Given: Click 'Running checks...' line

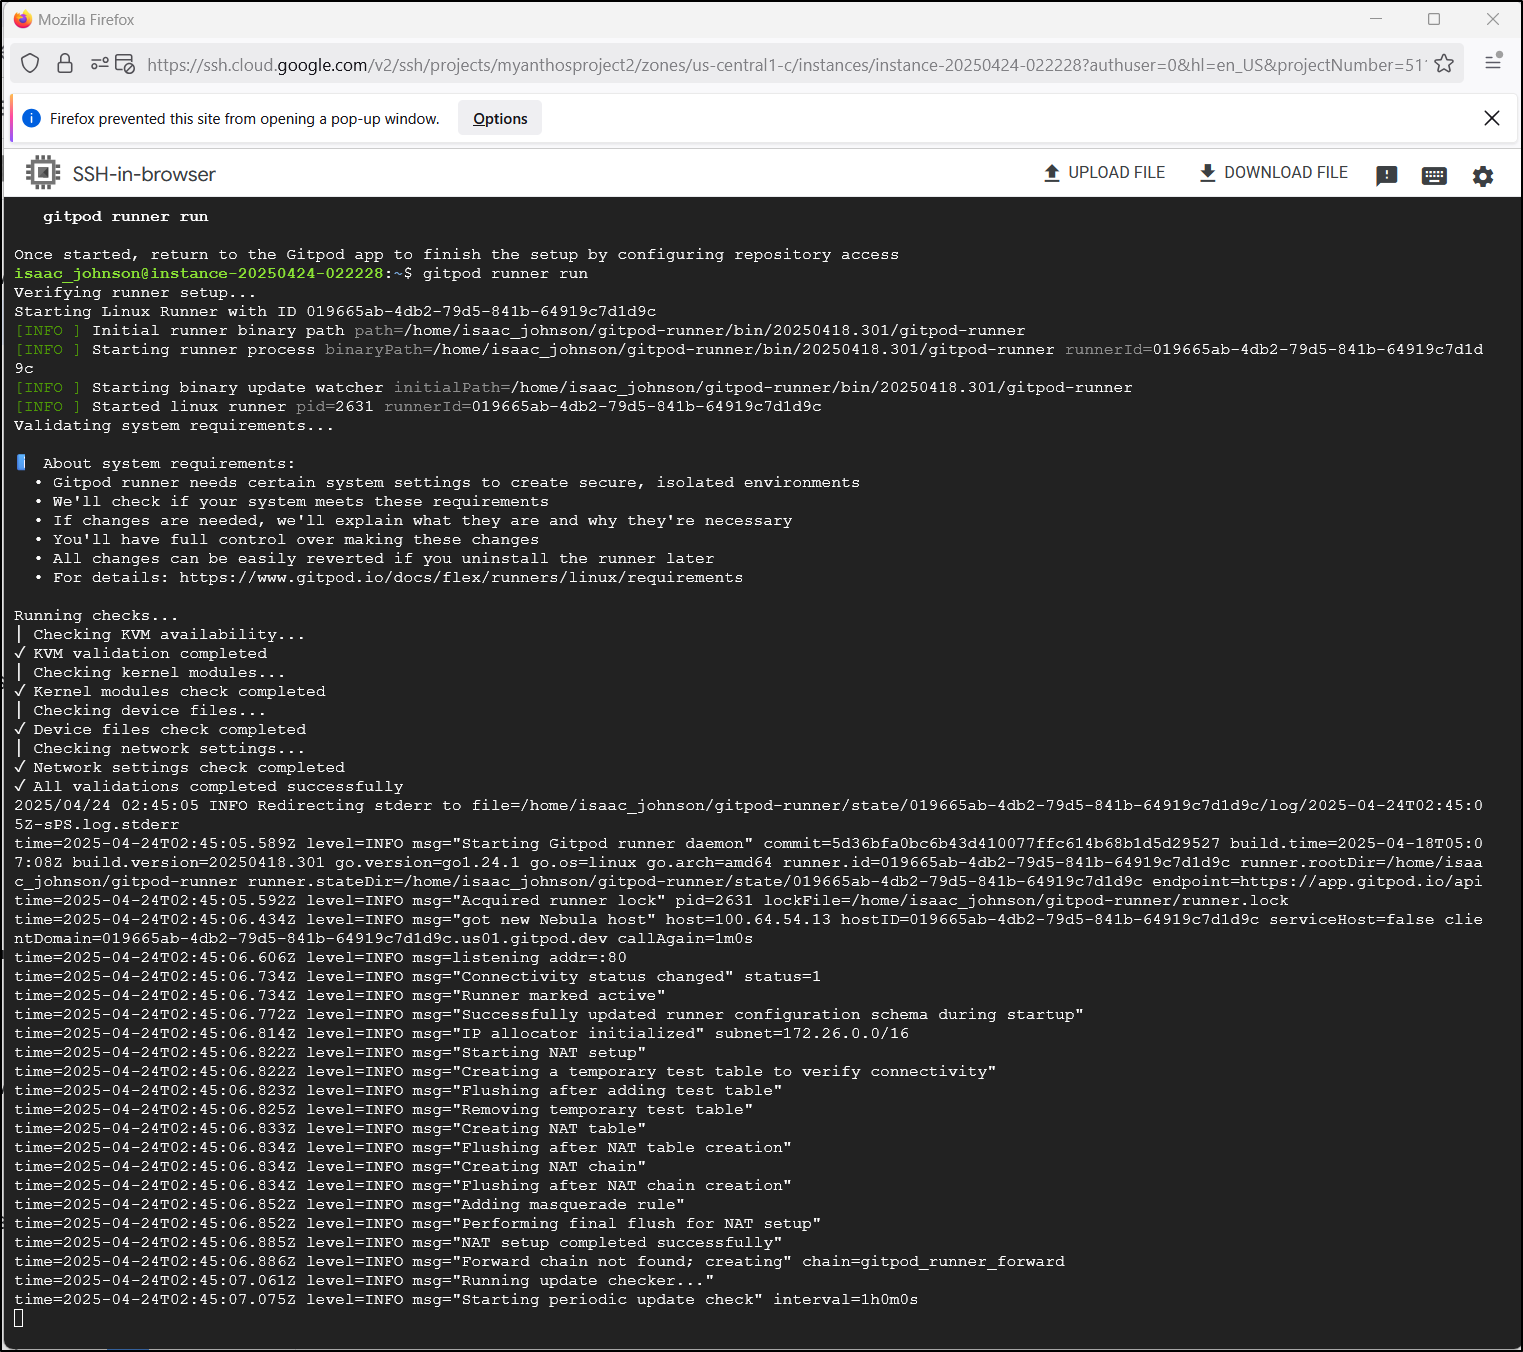Looking at the screenshot, I should point(96,615).
